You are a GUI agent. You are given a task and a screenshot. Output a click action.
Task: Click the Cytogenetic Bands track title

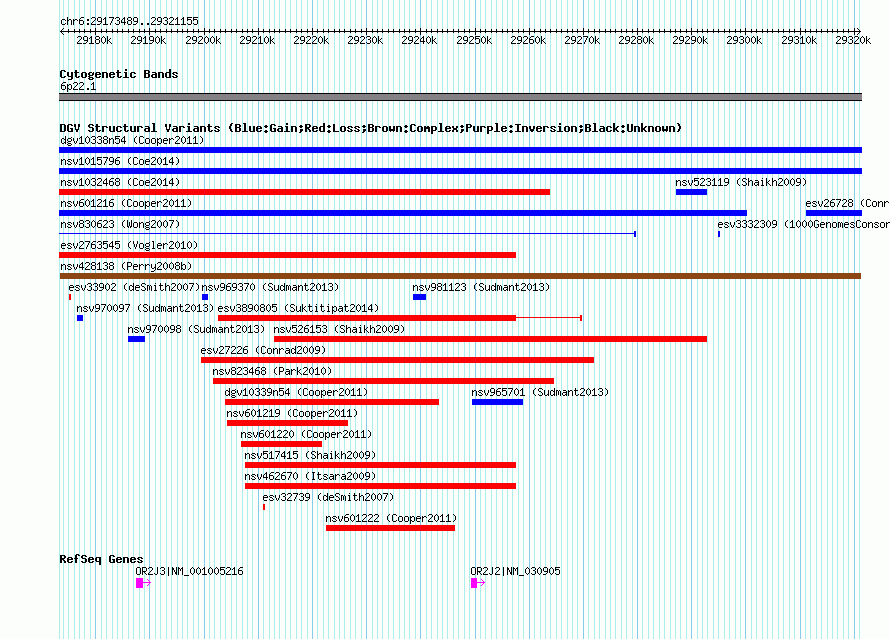[119, 74]
